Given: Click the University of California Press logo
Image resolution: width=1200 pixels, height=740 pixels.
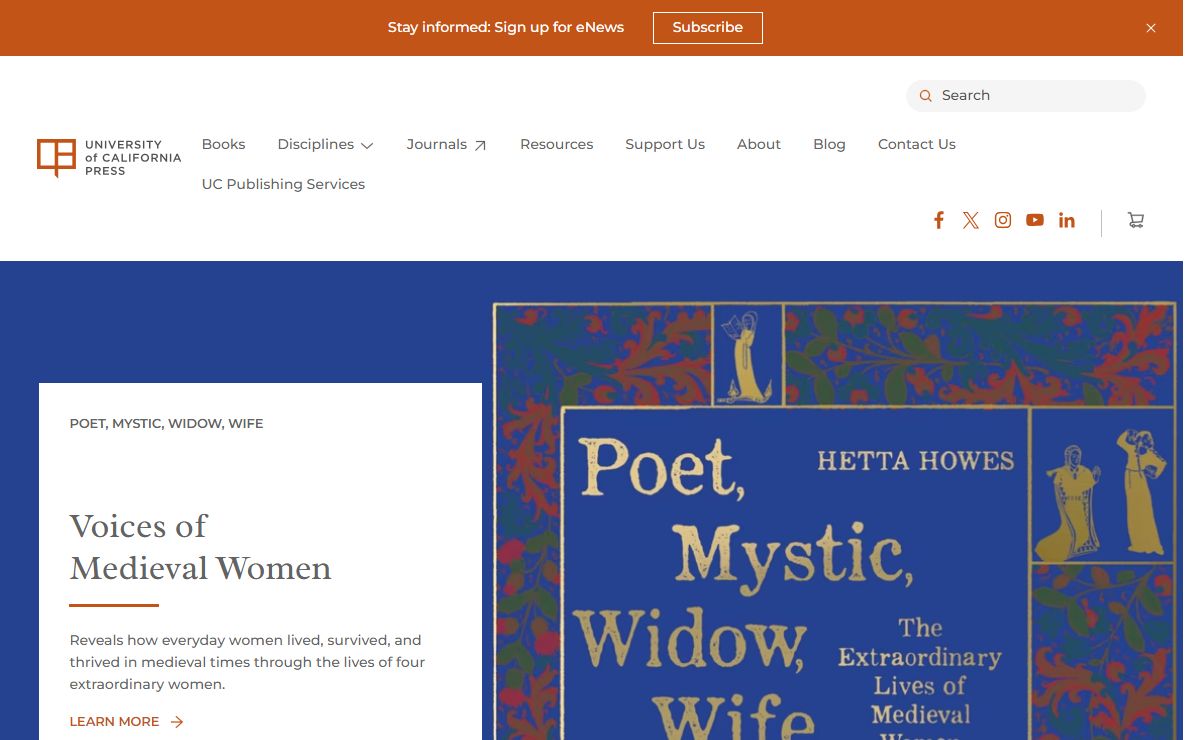Looking at the screenshot, I should [x=109, y=158].
